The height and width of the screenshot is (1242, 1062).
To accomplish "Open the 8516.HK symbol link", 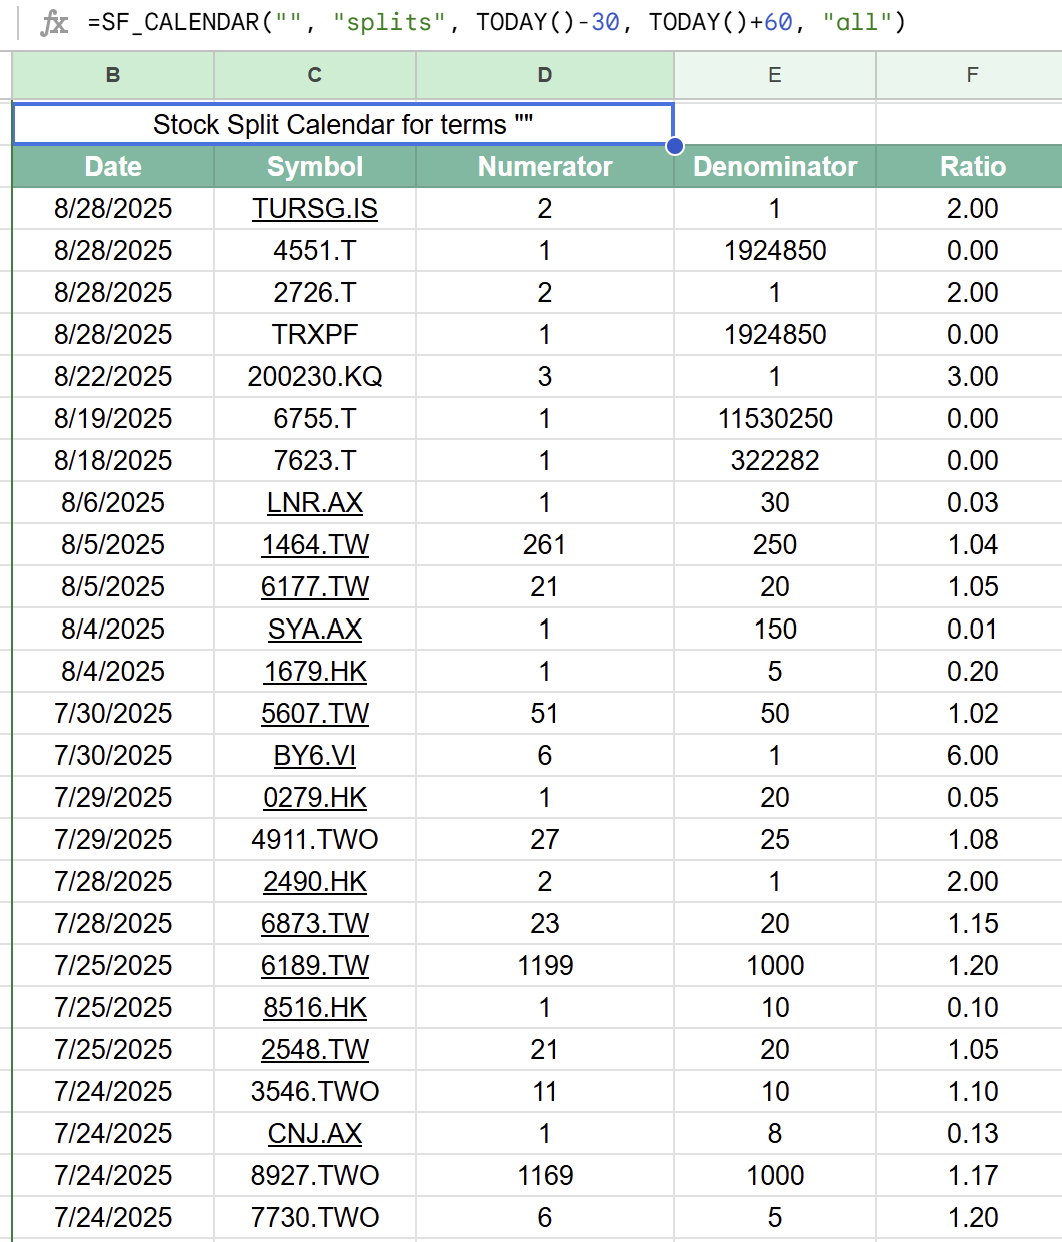I will click(x=314, y=1007).
